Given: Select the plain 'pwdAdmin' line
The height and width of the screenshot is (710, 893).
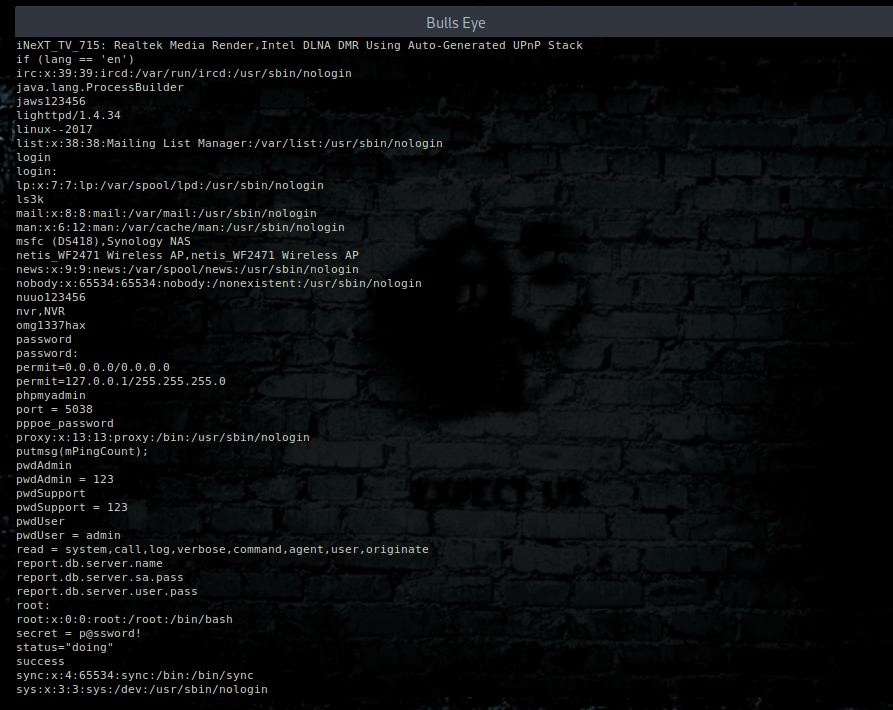Looking at the screenshot, I should pyautogui.click(x=44, y=466).
